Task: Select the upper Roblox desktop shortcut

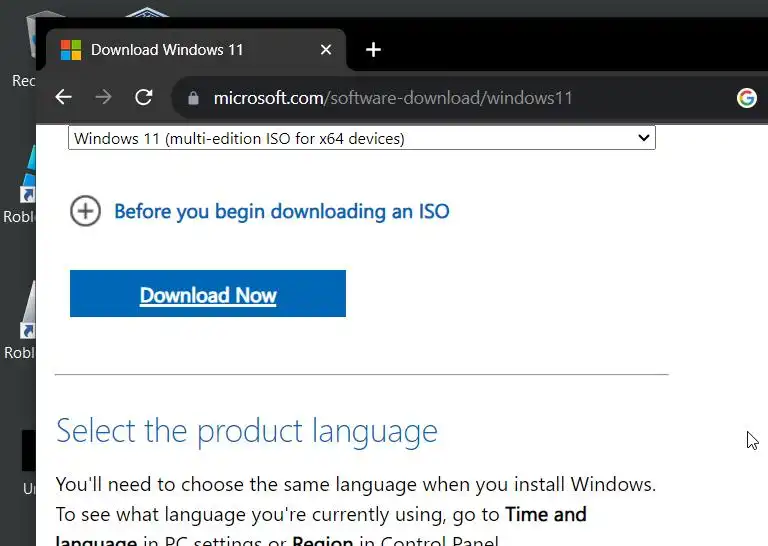Action: pyautogui.click(x=19, y=185)
